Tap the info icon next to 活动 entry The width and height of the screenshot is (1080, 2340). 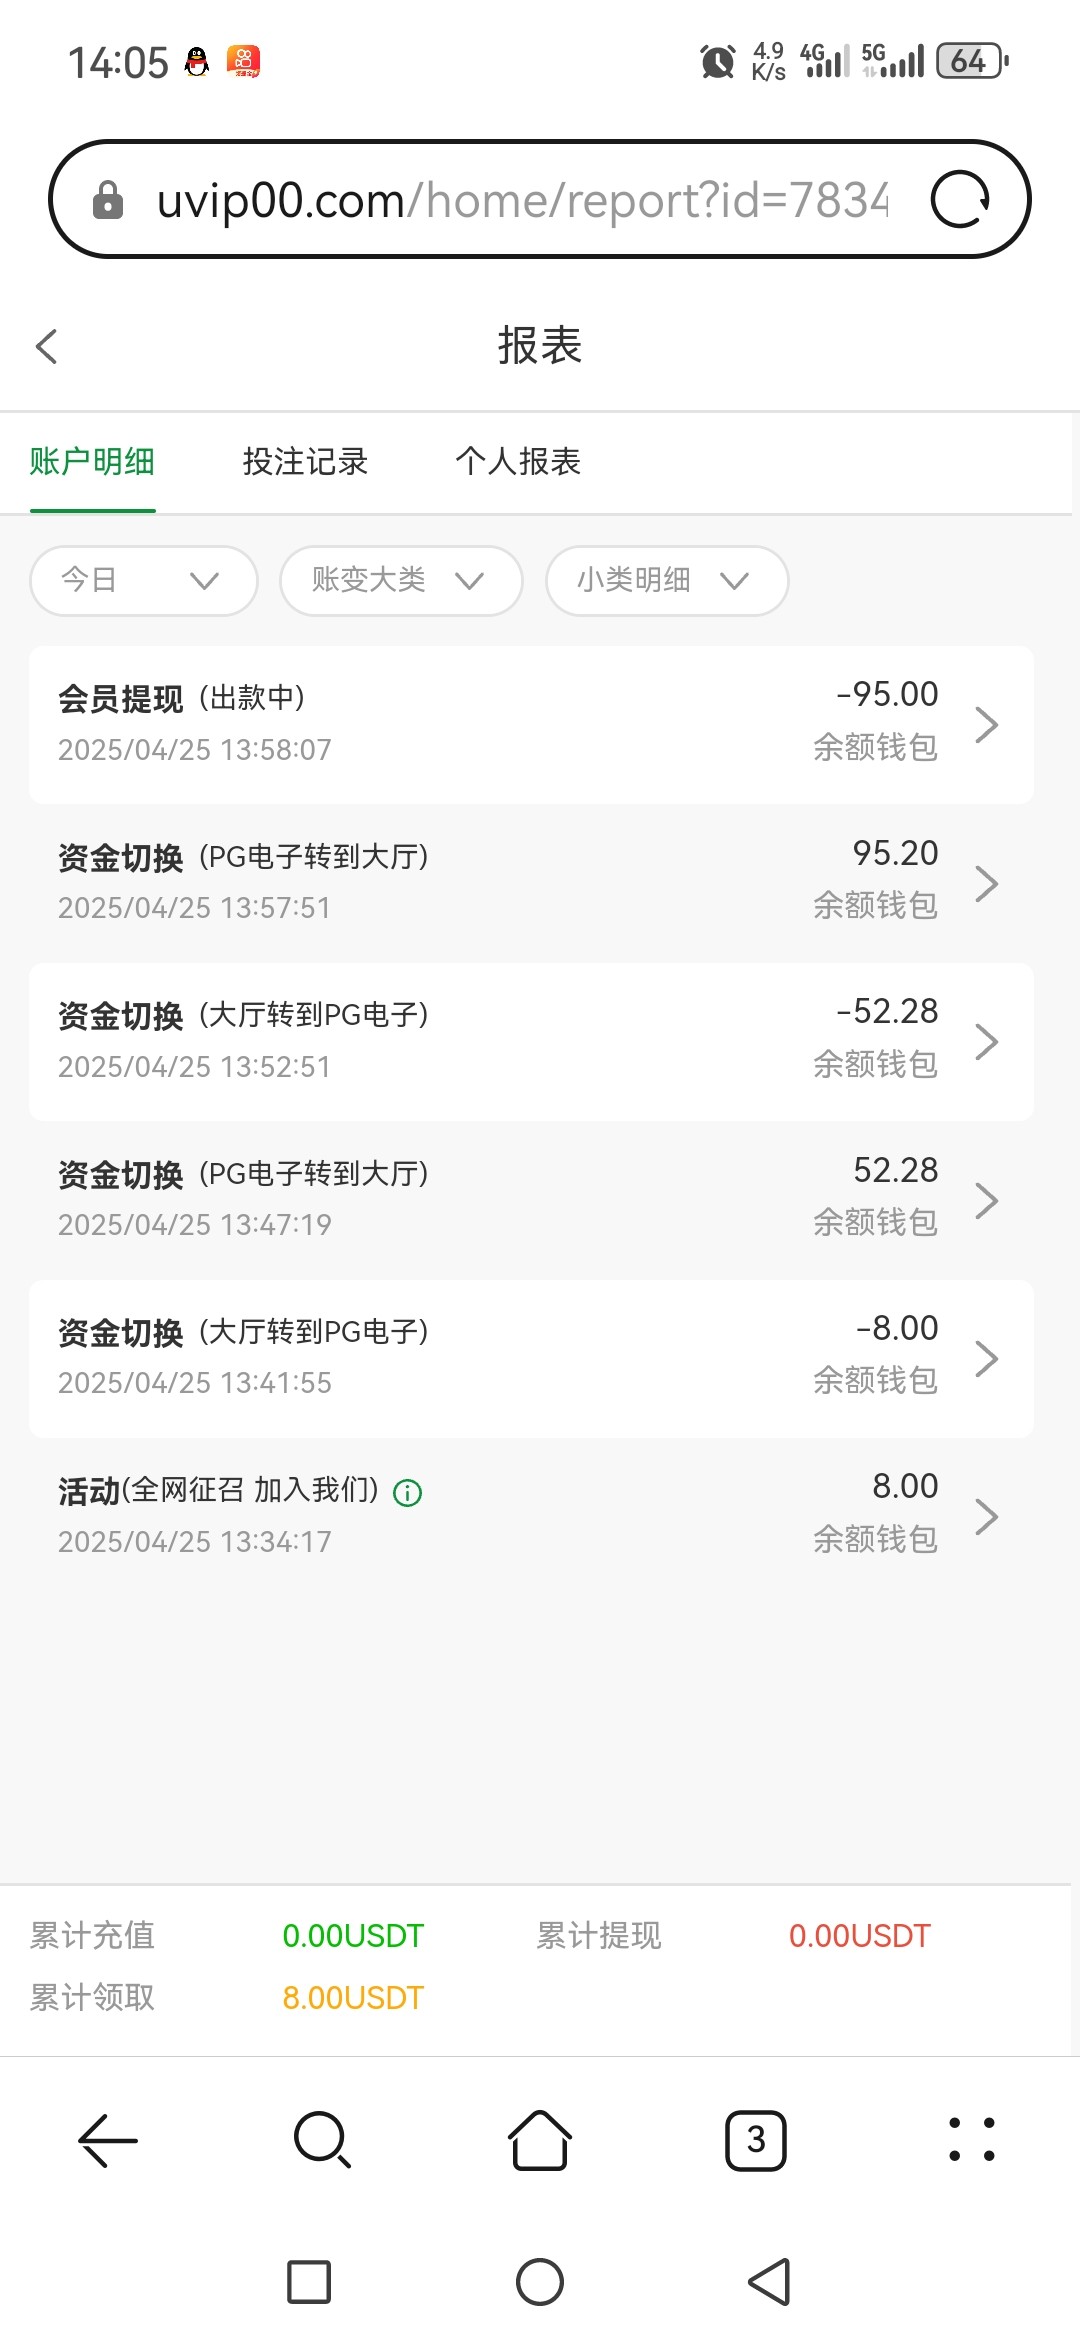point(408,1493)
